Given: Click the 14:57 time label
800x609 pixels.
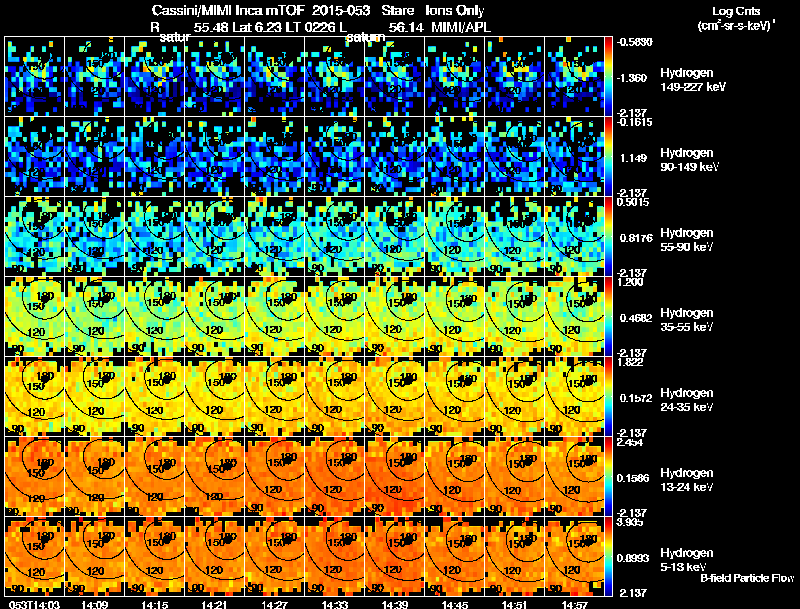Looking at the screenshot, I should click(574, 605).
